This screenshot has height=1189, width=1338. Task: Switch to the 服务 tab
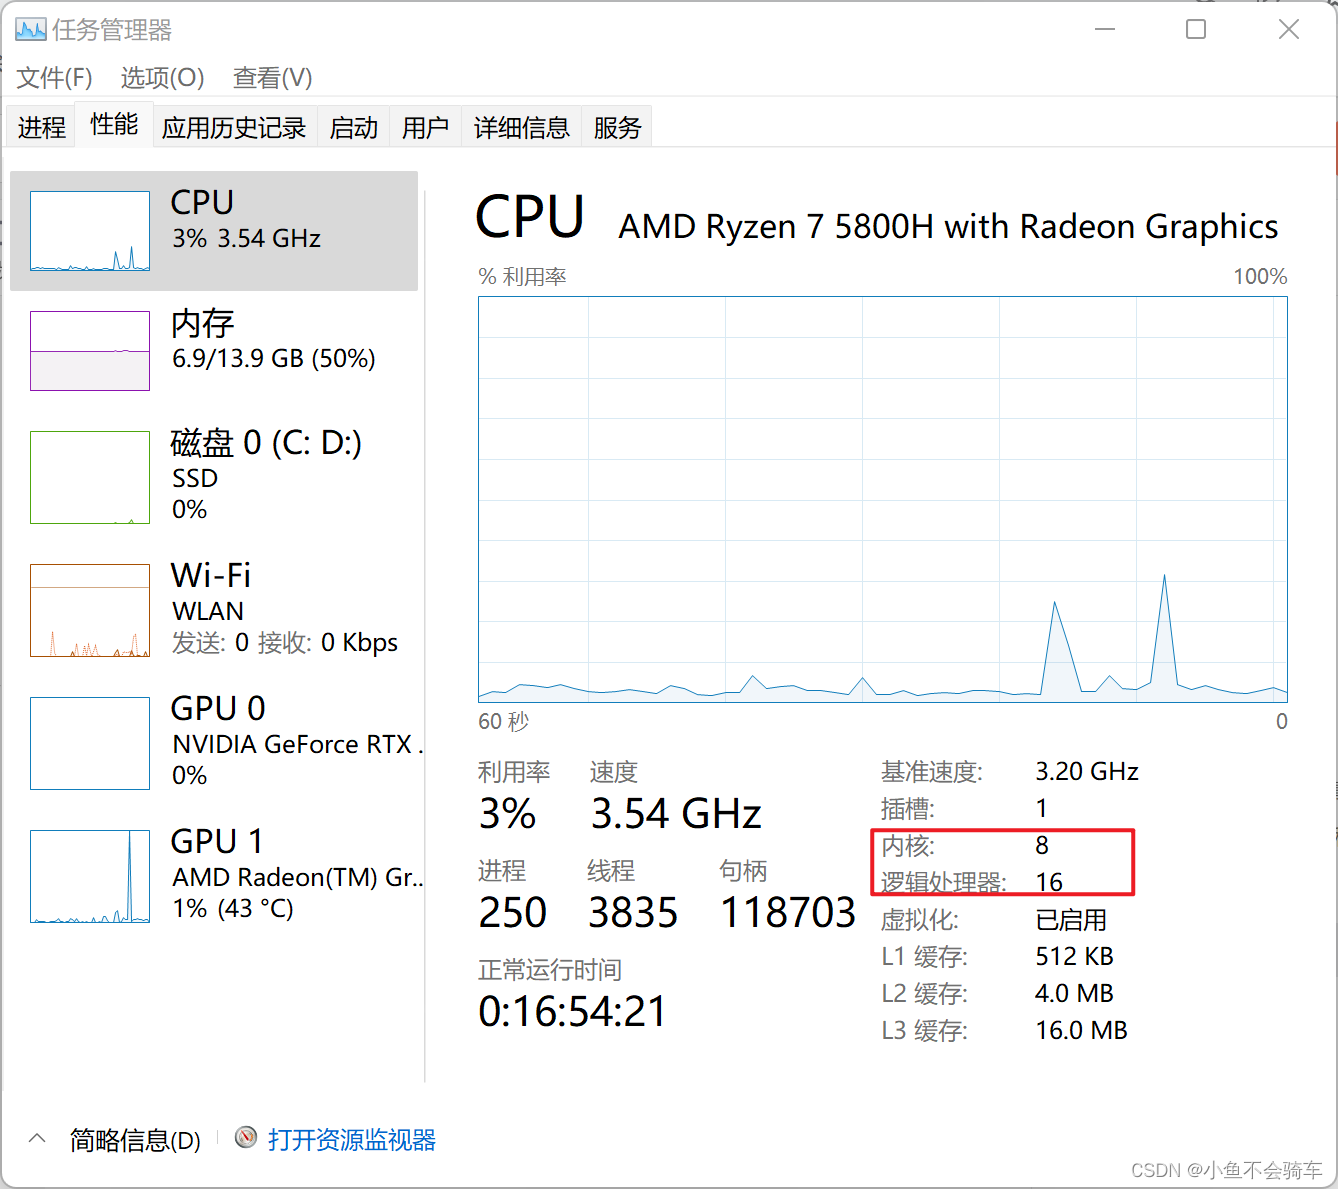pyautogui.click(x=616, y=127)
